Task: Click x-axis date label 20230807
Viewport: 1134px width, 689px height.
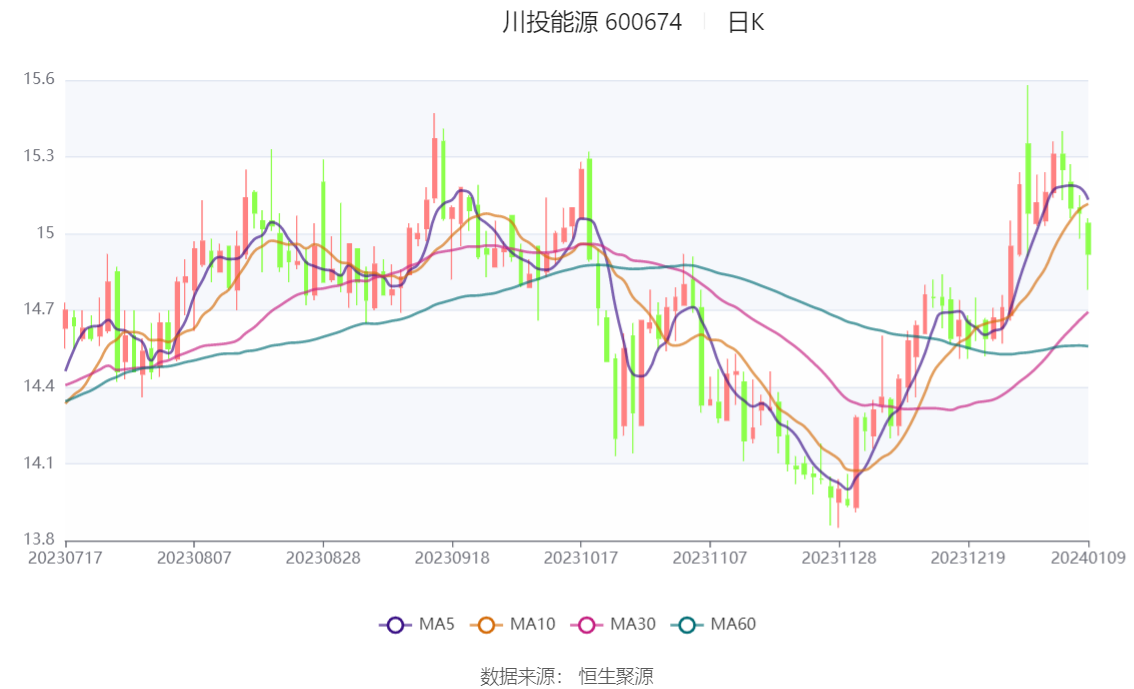Action: [194, 558]
